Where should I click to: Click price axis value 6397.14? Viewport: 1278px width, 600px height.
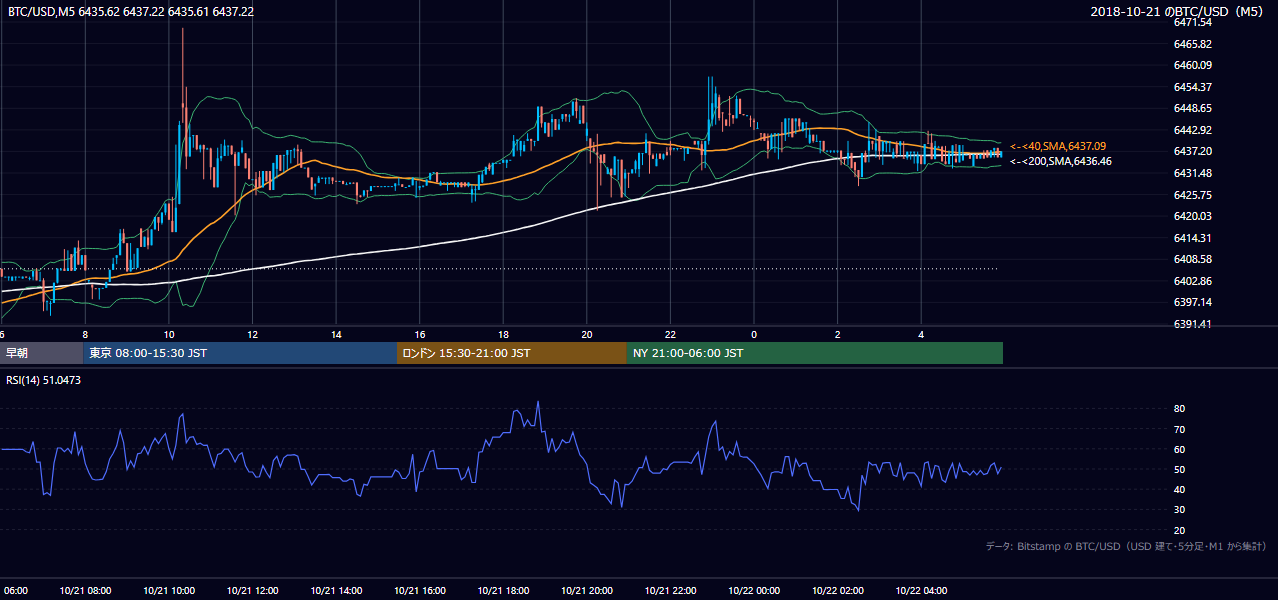[x=1193, y=302]
